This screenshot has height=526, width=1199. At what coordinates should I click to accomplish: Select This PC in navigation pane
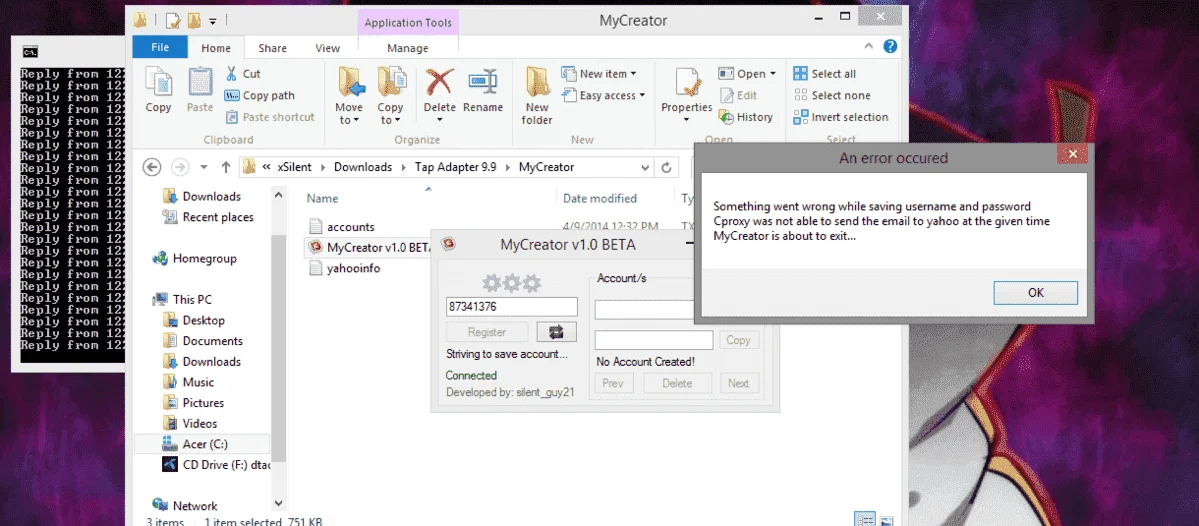pos(182,300)
